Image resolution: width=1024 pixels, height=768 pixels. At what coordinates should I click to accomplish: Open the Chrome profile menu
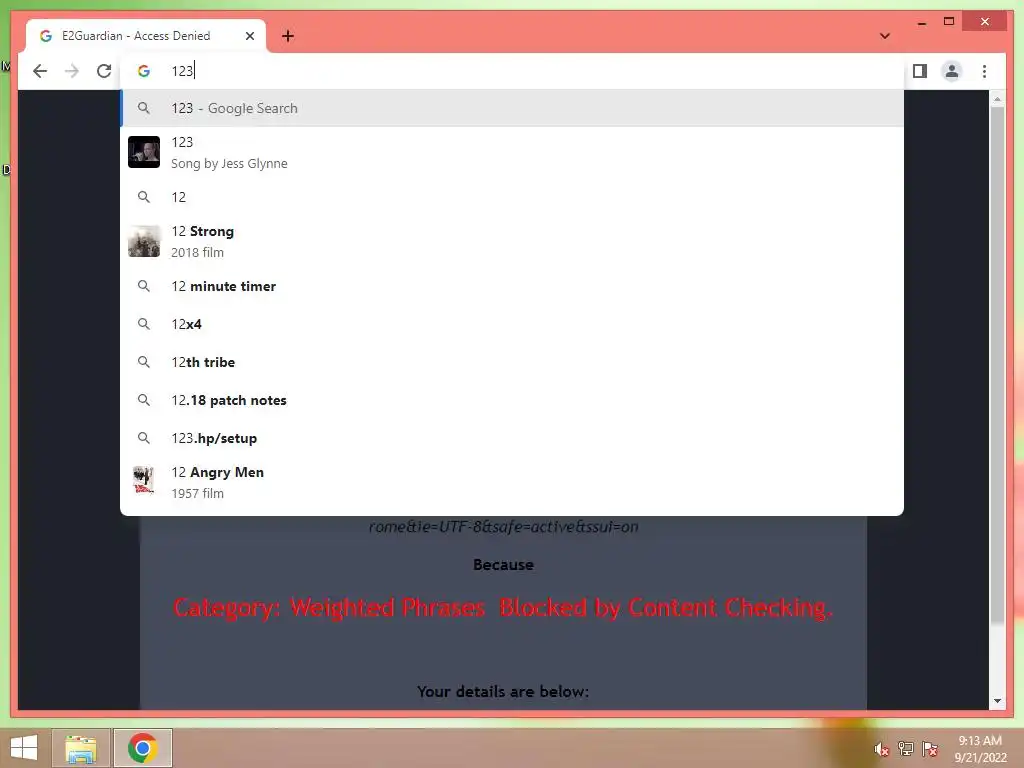pos(952,71)
